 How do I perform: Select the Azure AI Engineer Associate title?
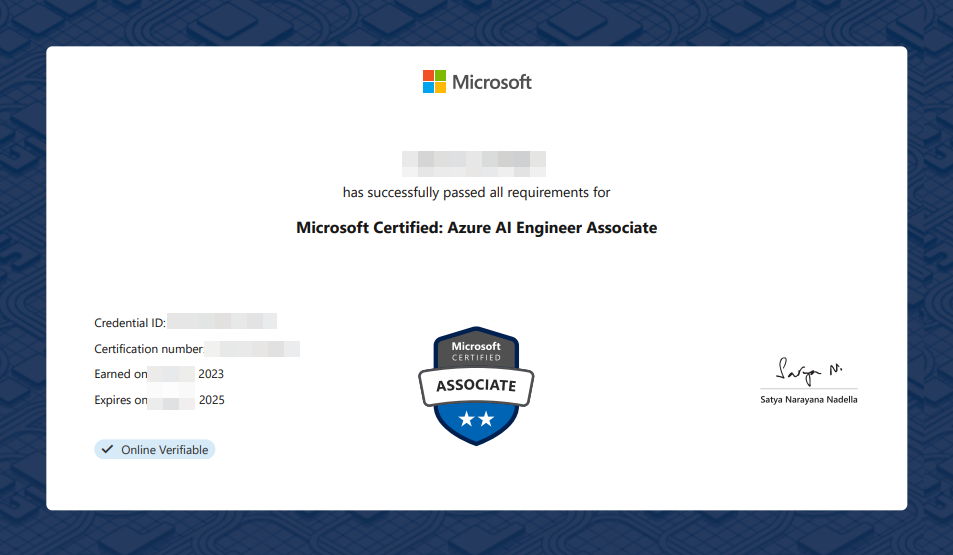coord(476,228)
